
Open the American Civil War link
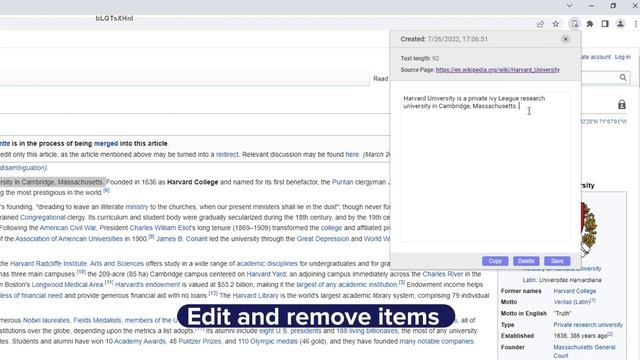tap(68, 228)
